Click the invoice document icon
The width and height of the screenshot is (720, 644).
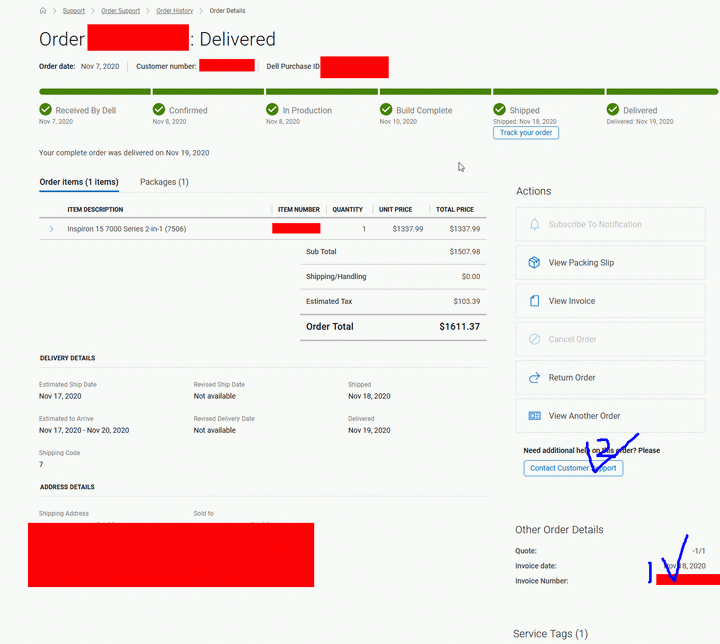[x=534, y=301]
